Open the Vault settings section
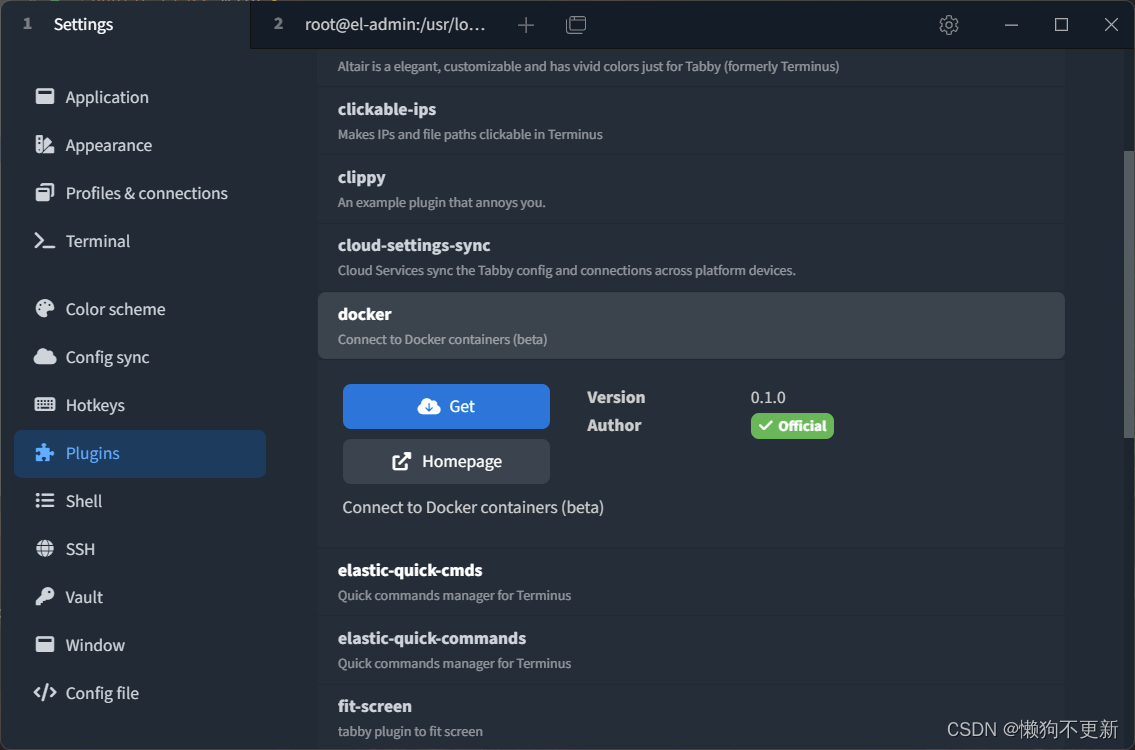This screenshot has width=1135, height=750. [x=140, y=597]
